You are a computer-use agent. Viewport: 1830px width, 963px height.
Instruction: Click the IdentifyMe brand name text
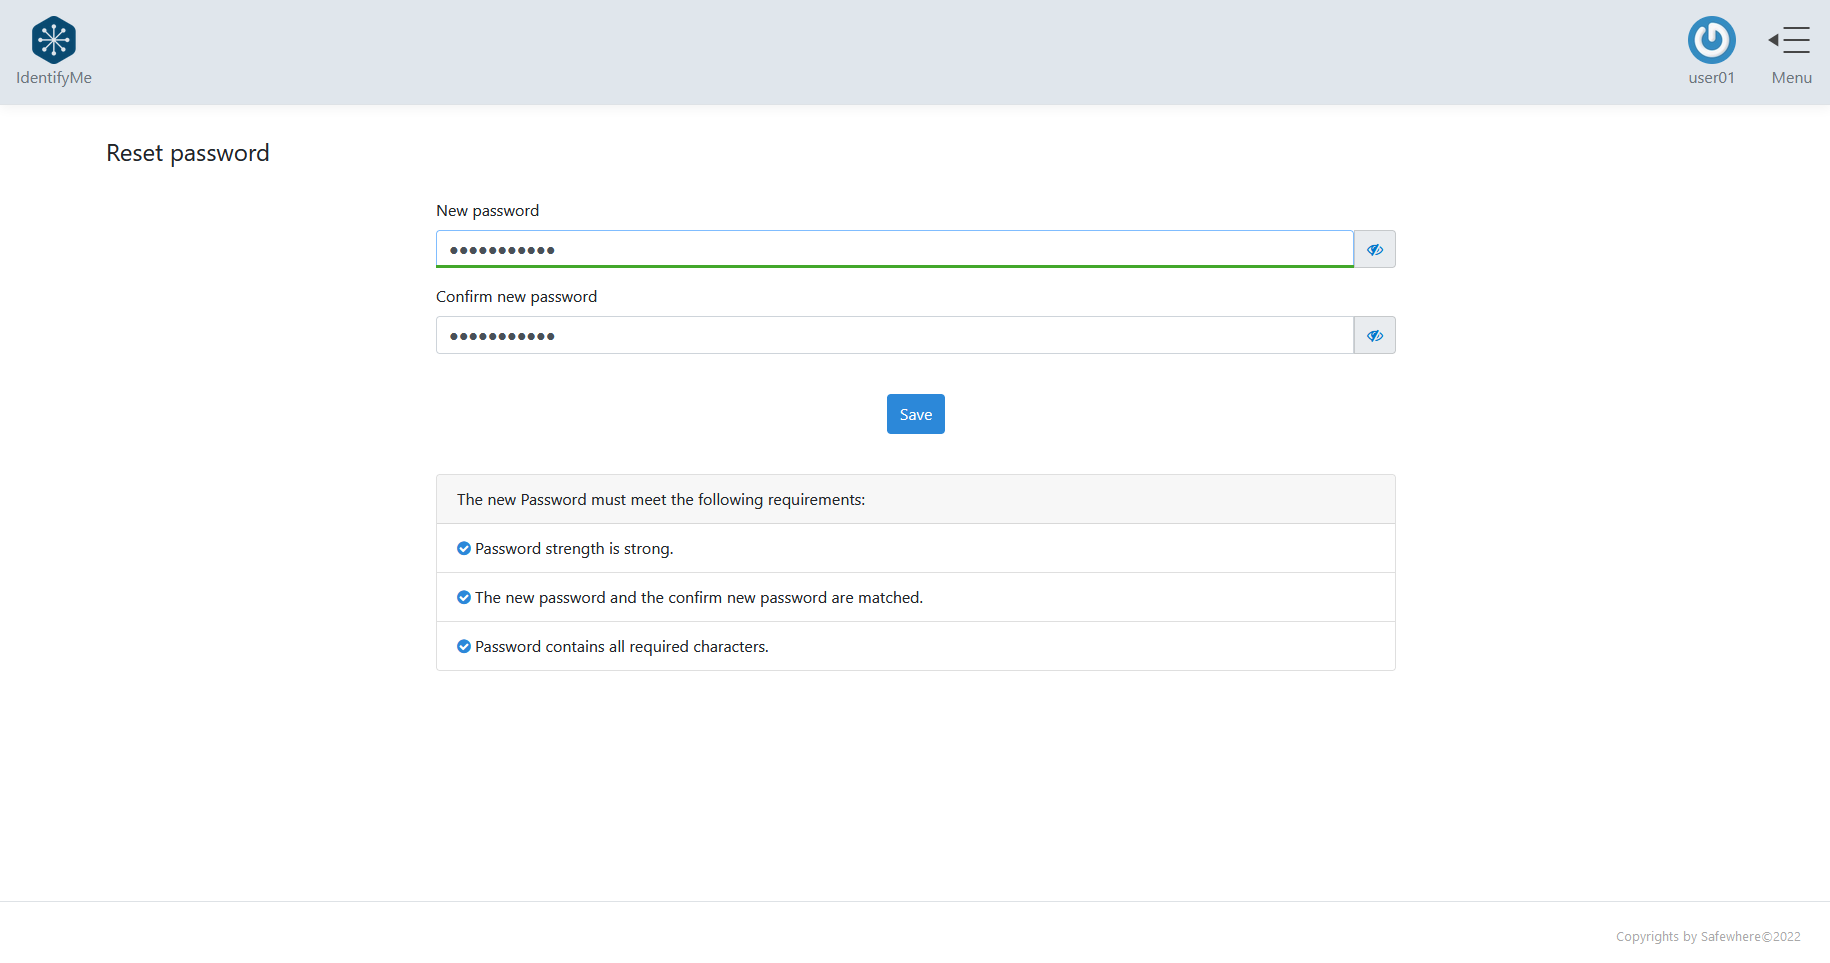54,78
